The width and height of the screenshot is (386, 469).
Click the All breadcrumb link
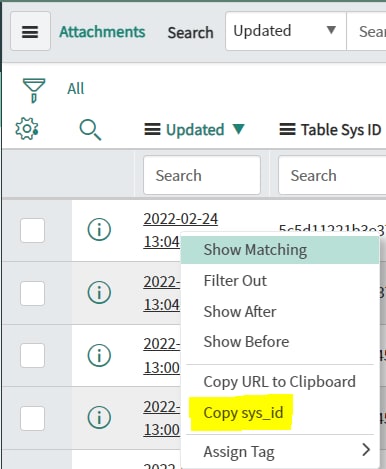click(x=76, y=89)
